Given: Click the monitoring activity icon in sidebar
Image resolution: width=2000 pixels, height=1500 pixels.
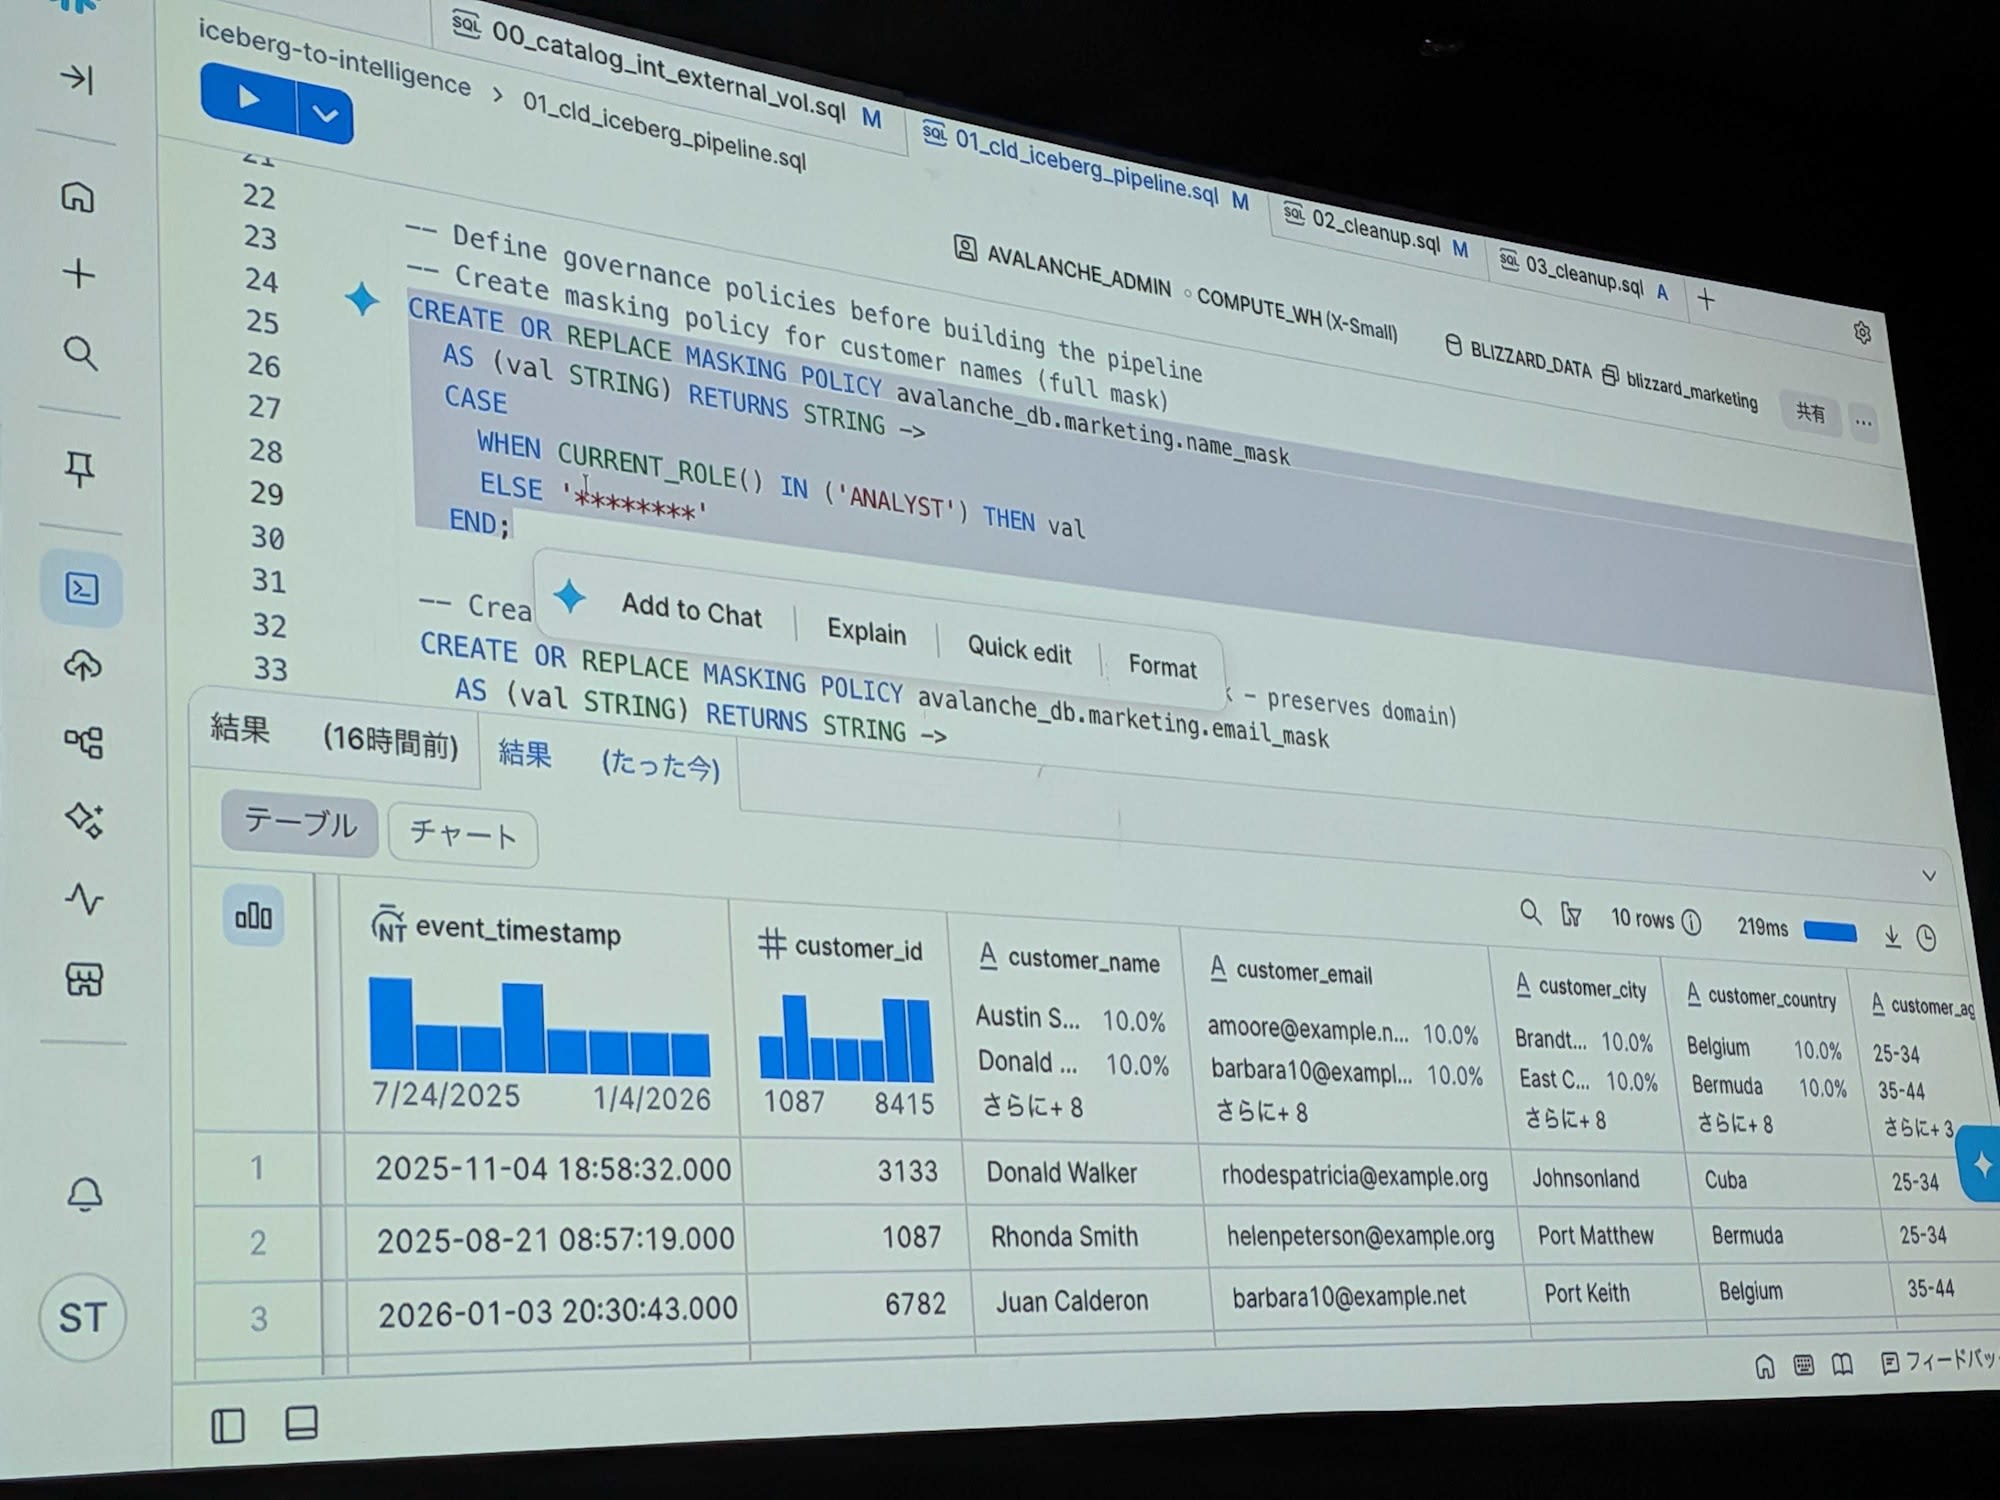Looking at the screenshot, I should [84, 899].
